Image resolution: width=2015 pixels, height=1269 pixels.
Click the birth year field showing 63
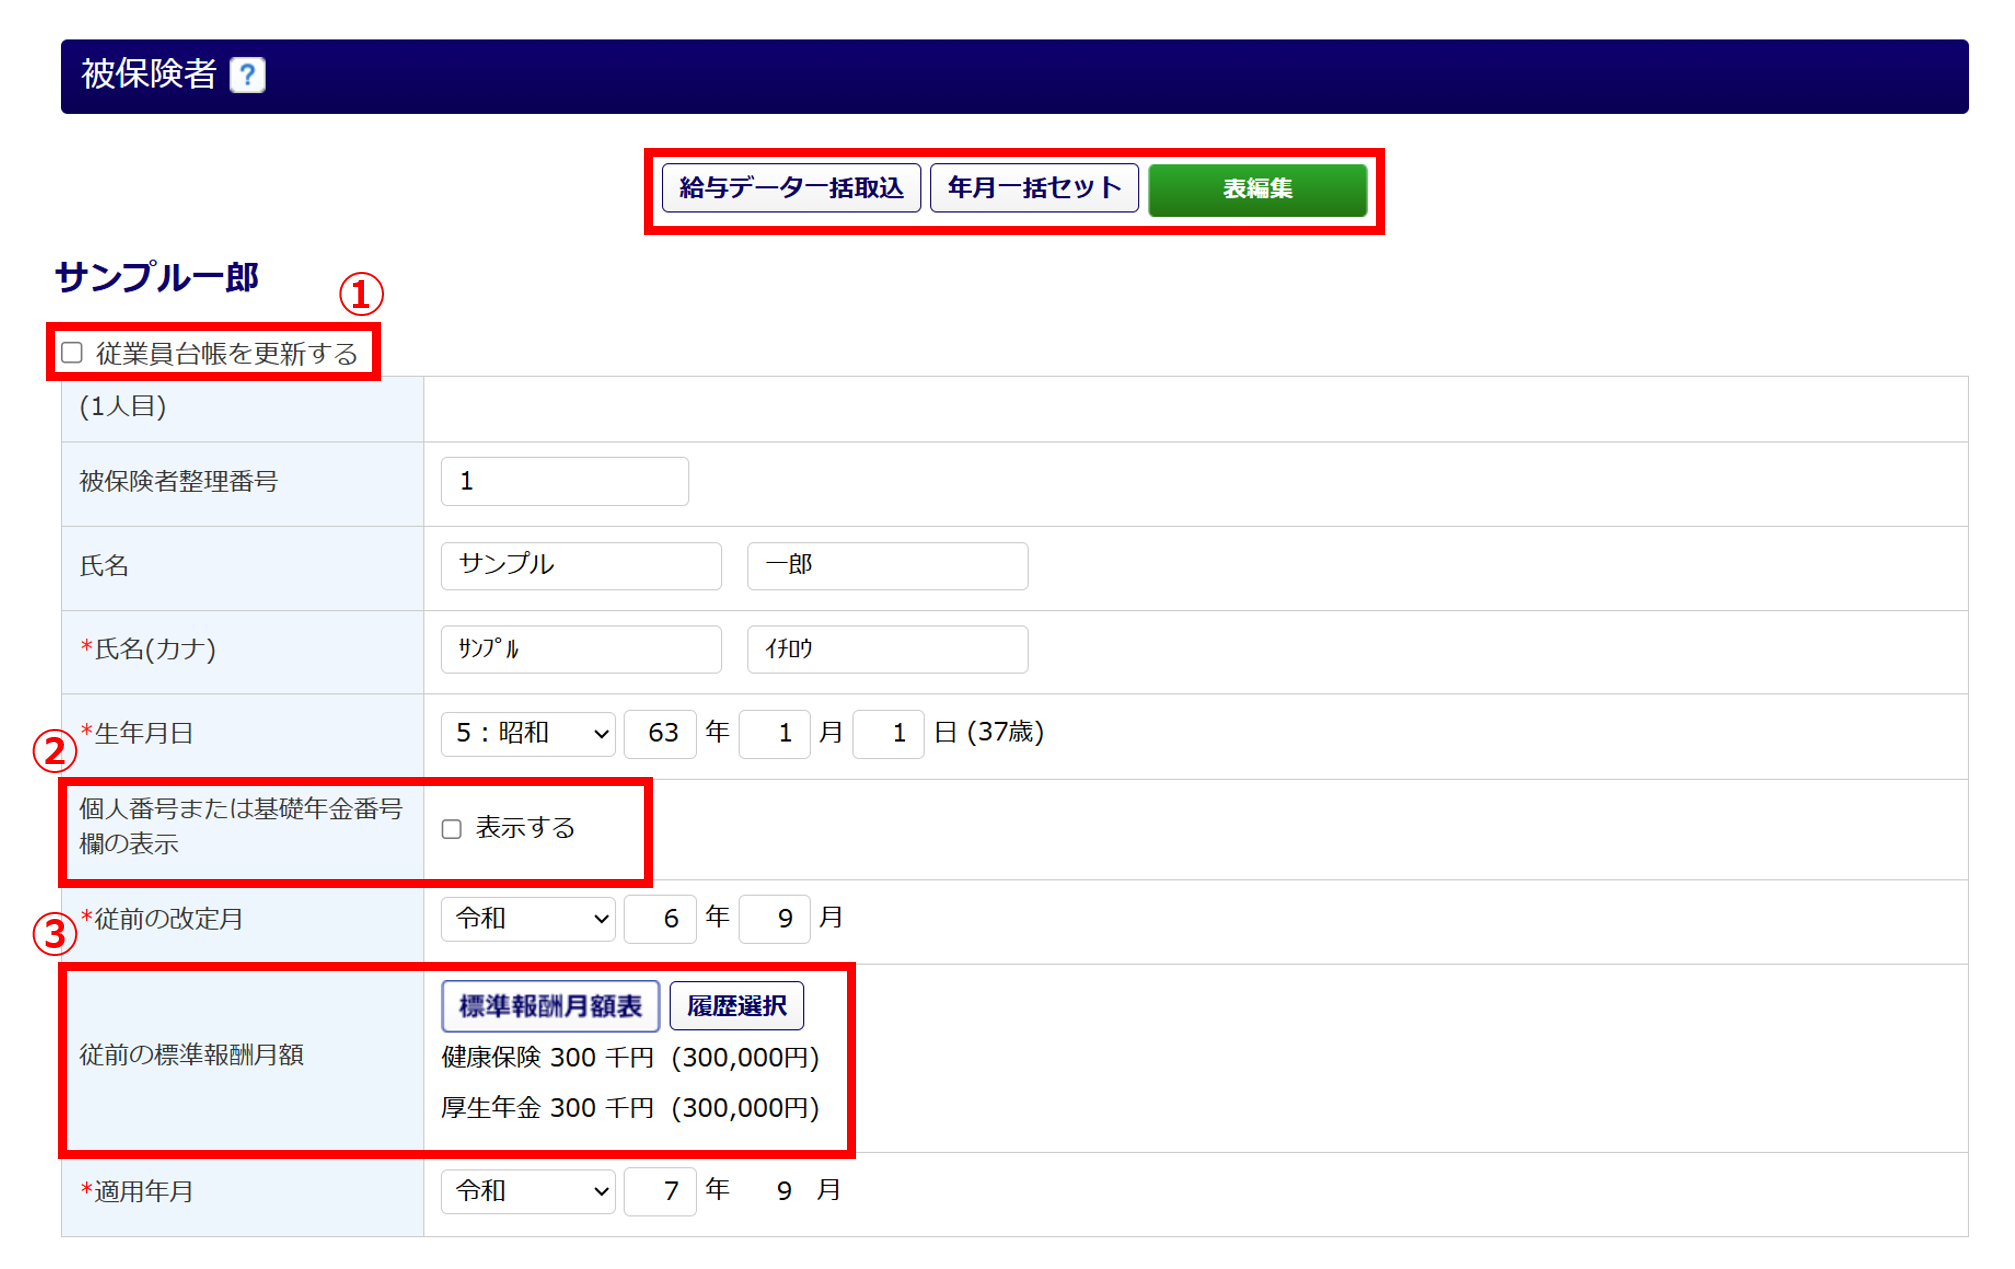(660, 734)
